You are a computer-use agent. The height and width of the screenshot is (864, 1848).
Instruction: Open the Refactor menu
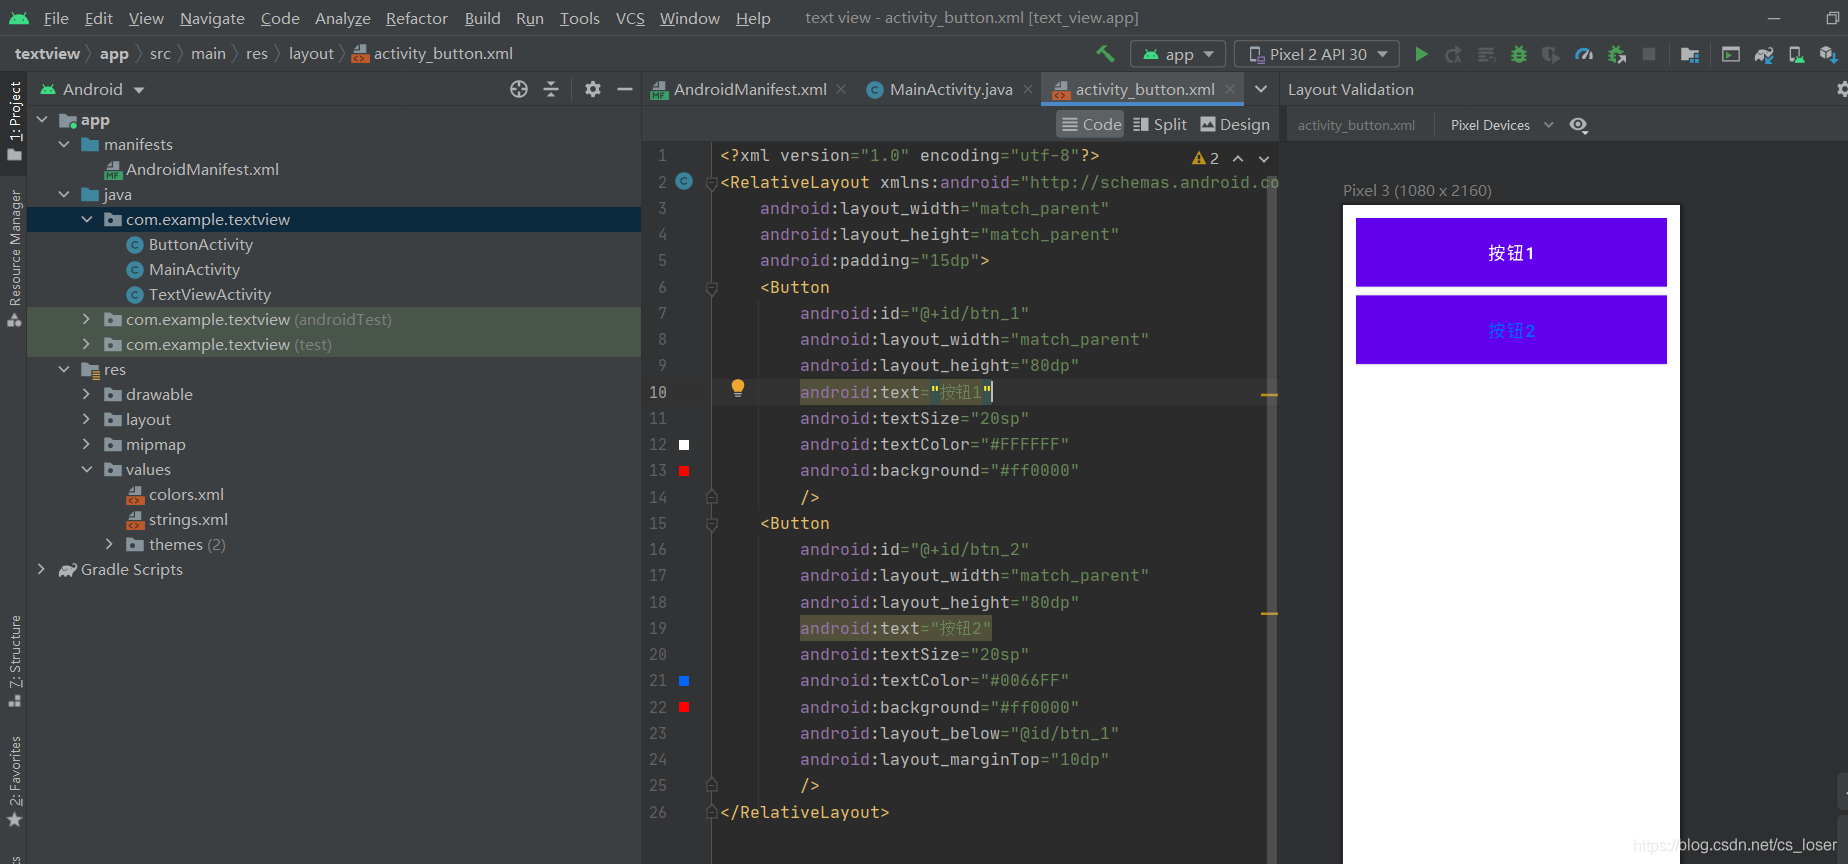click(417, 18)
